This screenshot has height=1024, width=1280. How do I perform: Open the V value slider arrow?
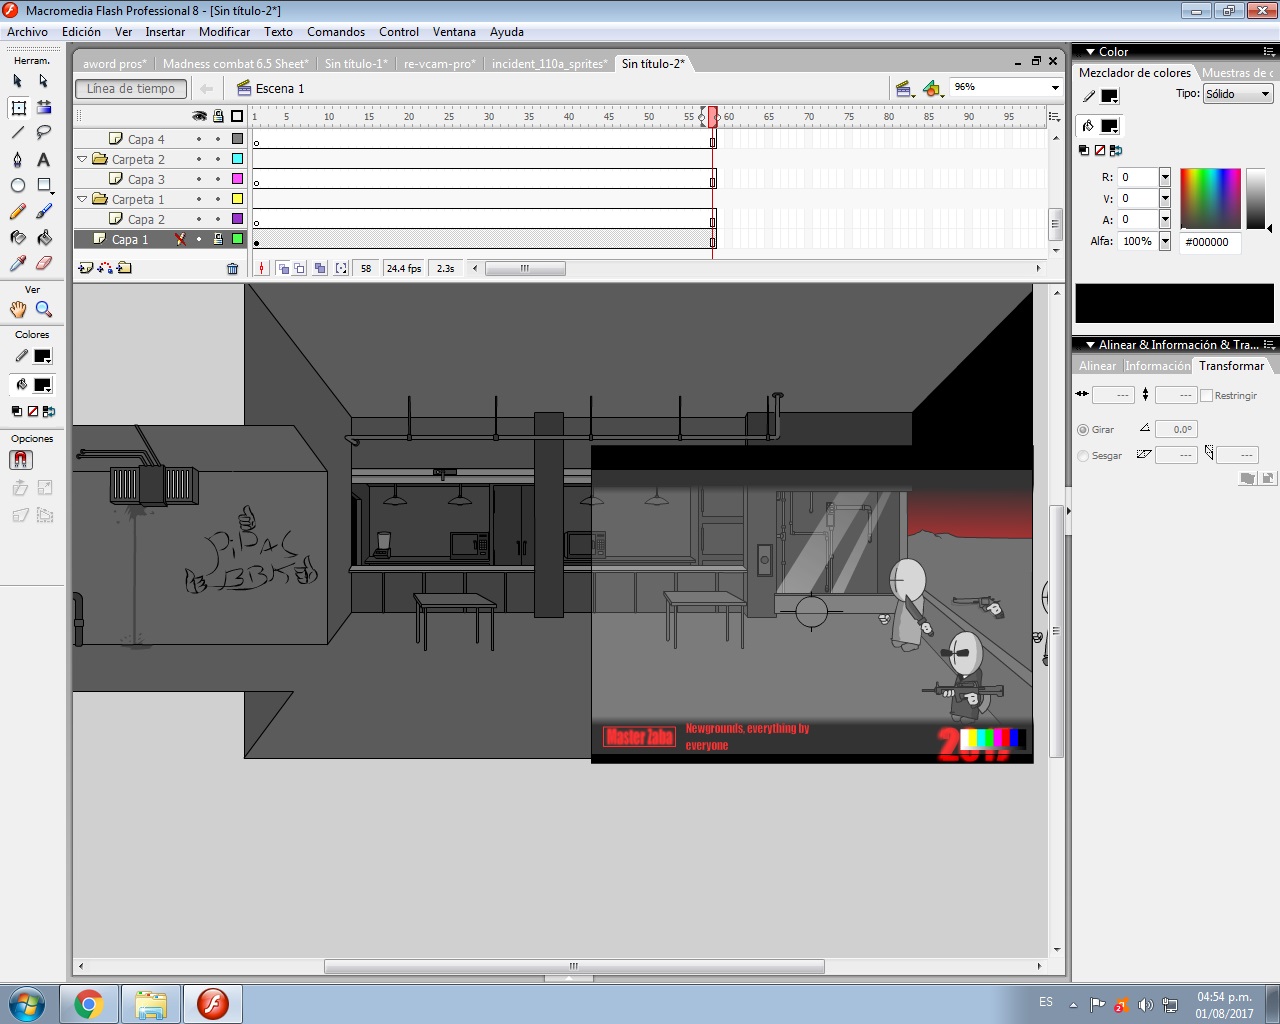(1165, 198)
